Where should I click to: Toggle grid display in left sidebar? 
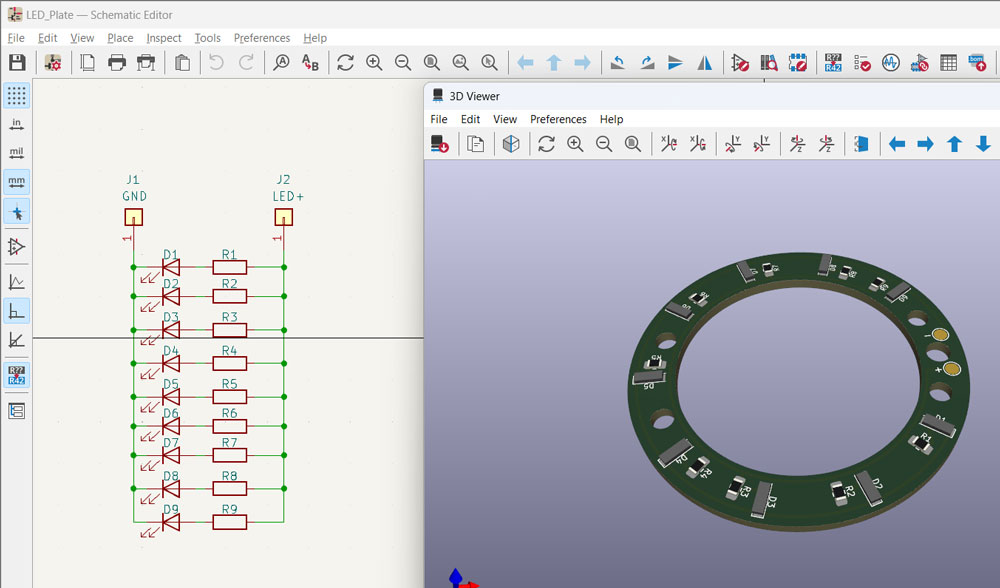coord(17,96)
